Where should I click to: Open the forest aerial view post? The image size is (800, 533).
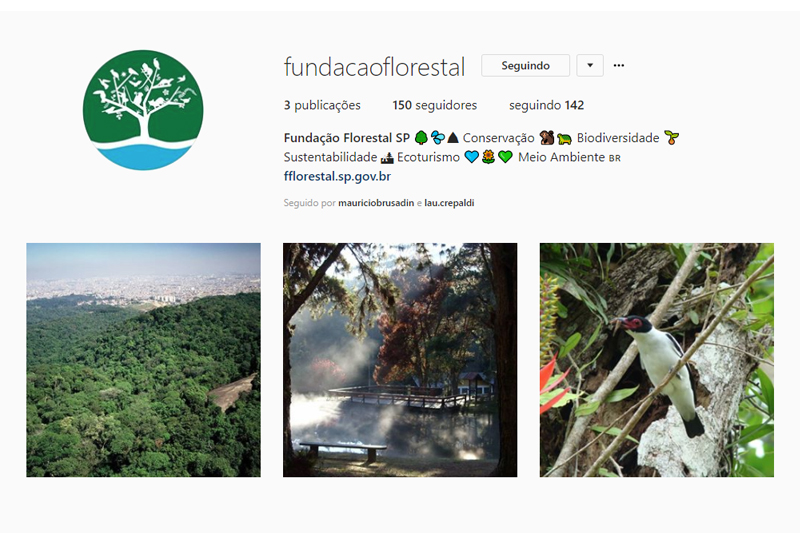(143, 360)
